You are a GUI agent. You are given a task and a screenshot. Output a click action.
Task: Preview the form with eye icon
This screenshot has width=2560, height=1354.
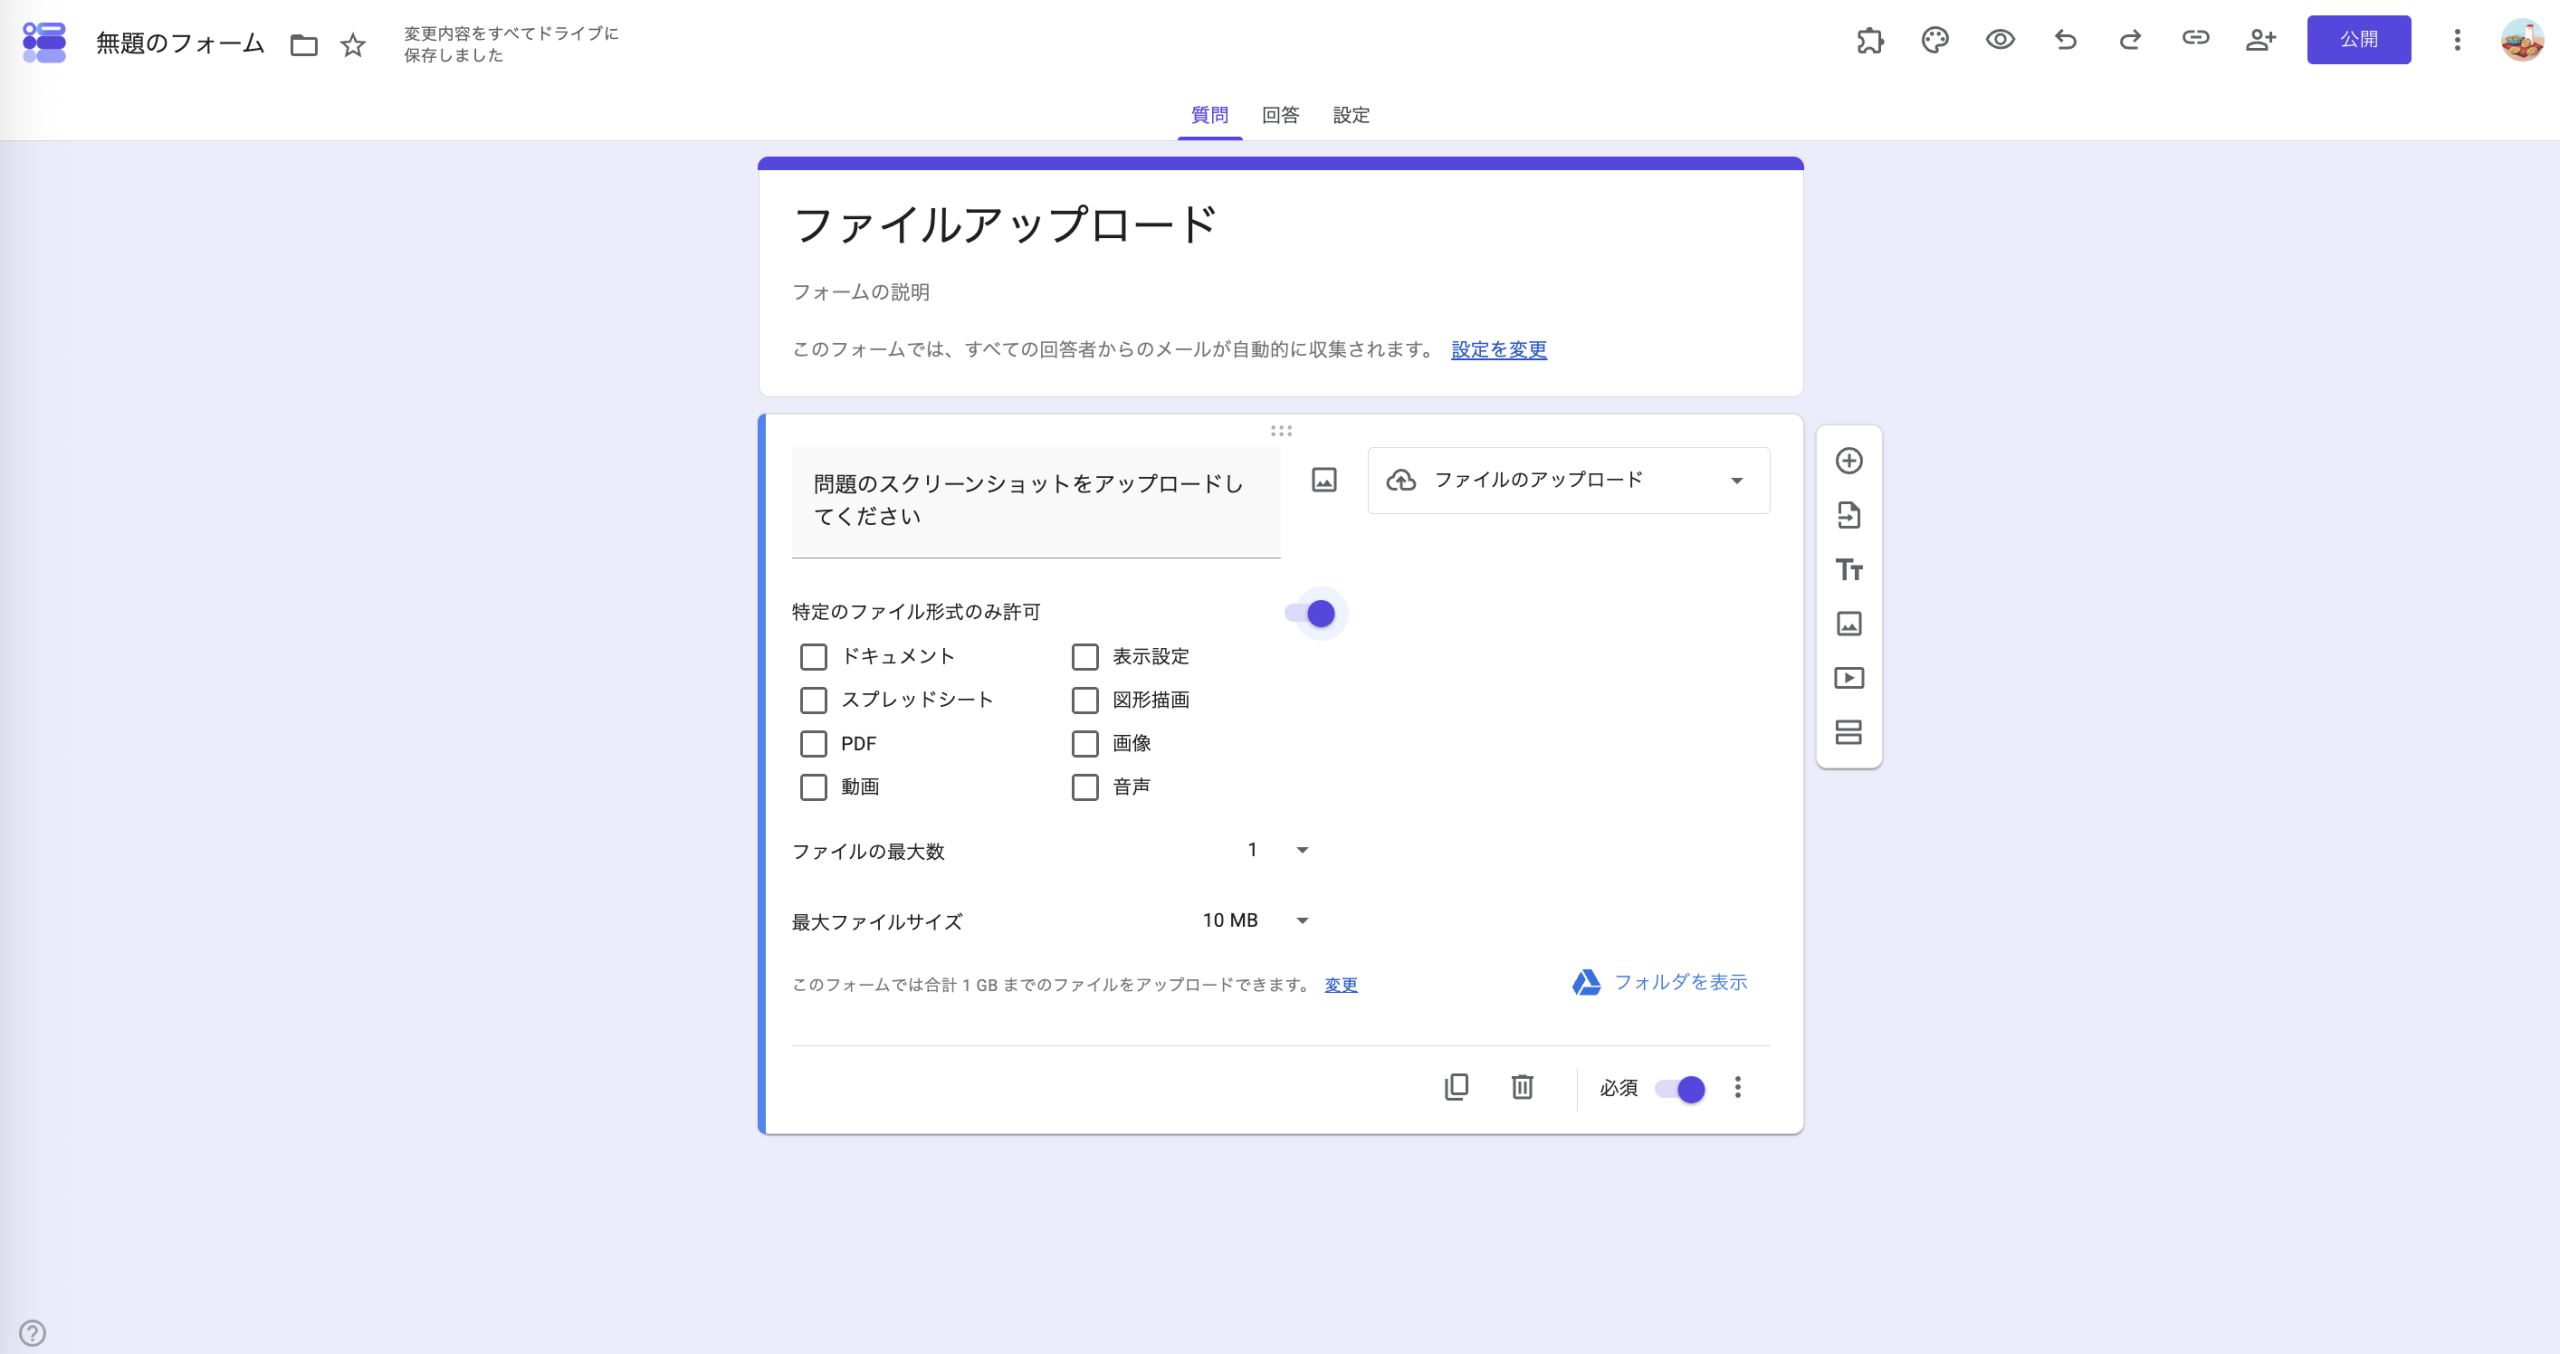coord(2000,40)
